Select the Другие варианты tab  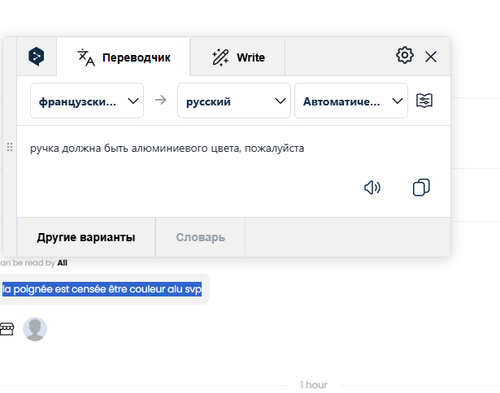click(86, 237)
